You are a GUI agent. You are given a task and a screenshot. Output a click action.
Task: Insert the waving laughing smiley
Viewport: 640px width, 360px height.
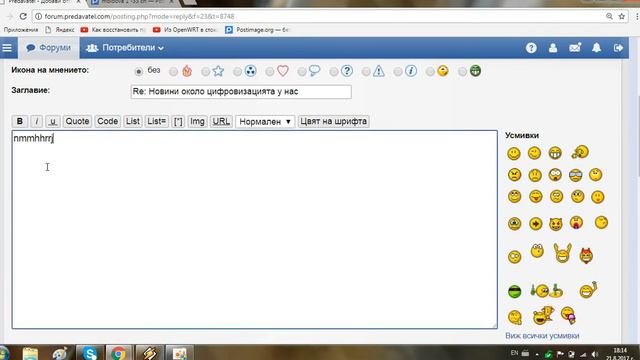[x=588, y=290]
